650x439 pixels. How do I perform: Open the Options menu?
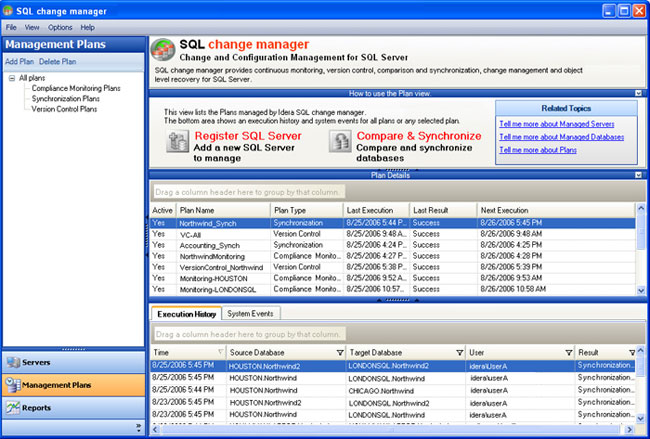tap(60, 27)
